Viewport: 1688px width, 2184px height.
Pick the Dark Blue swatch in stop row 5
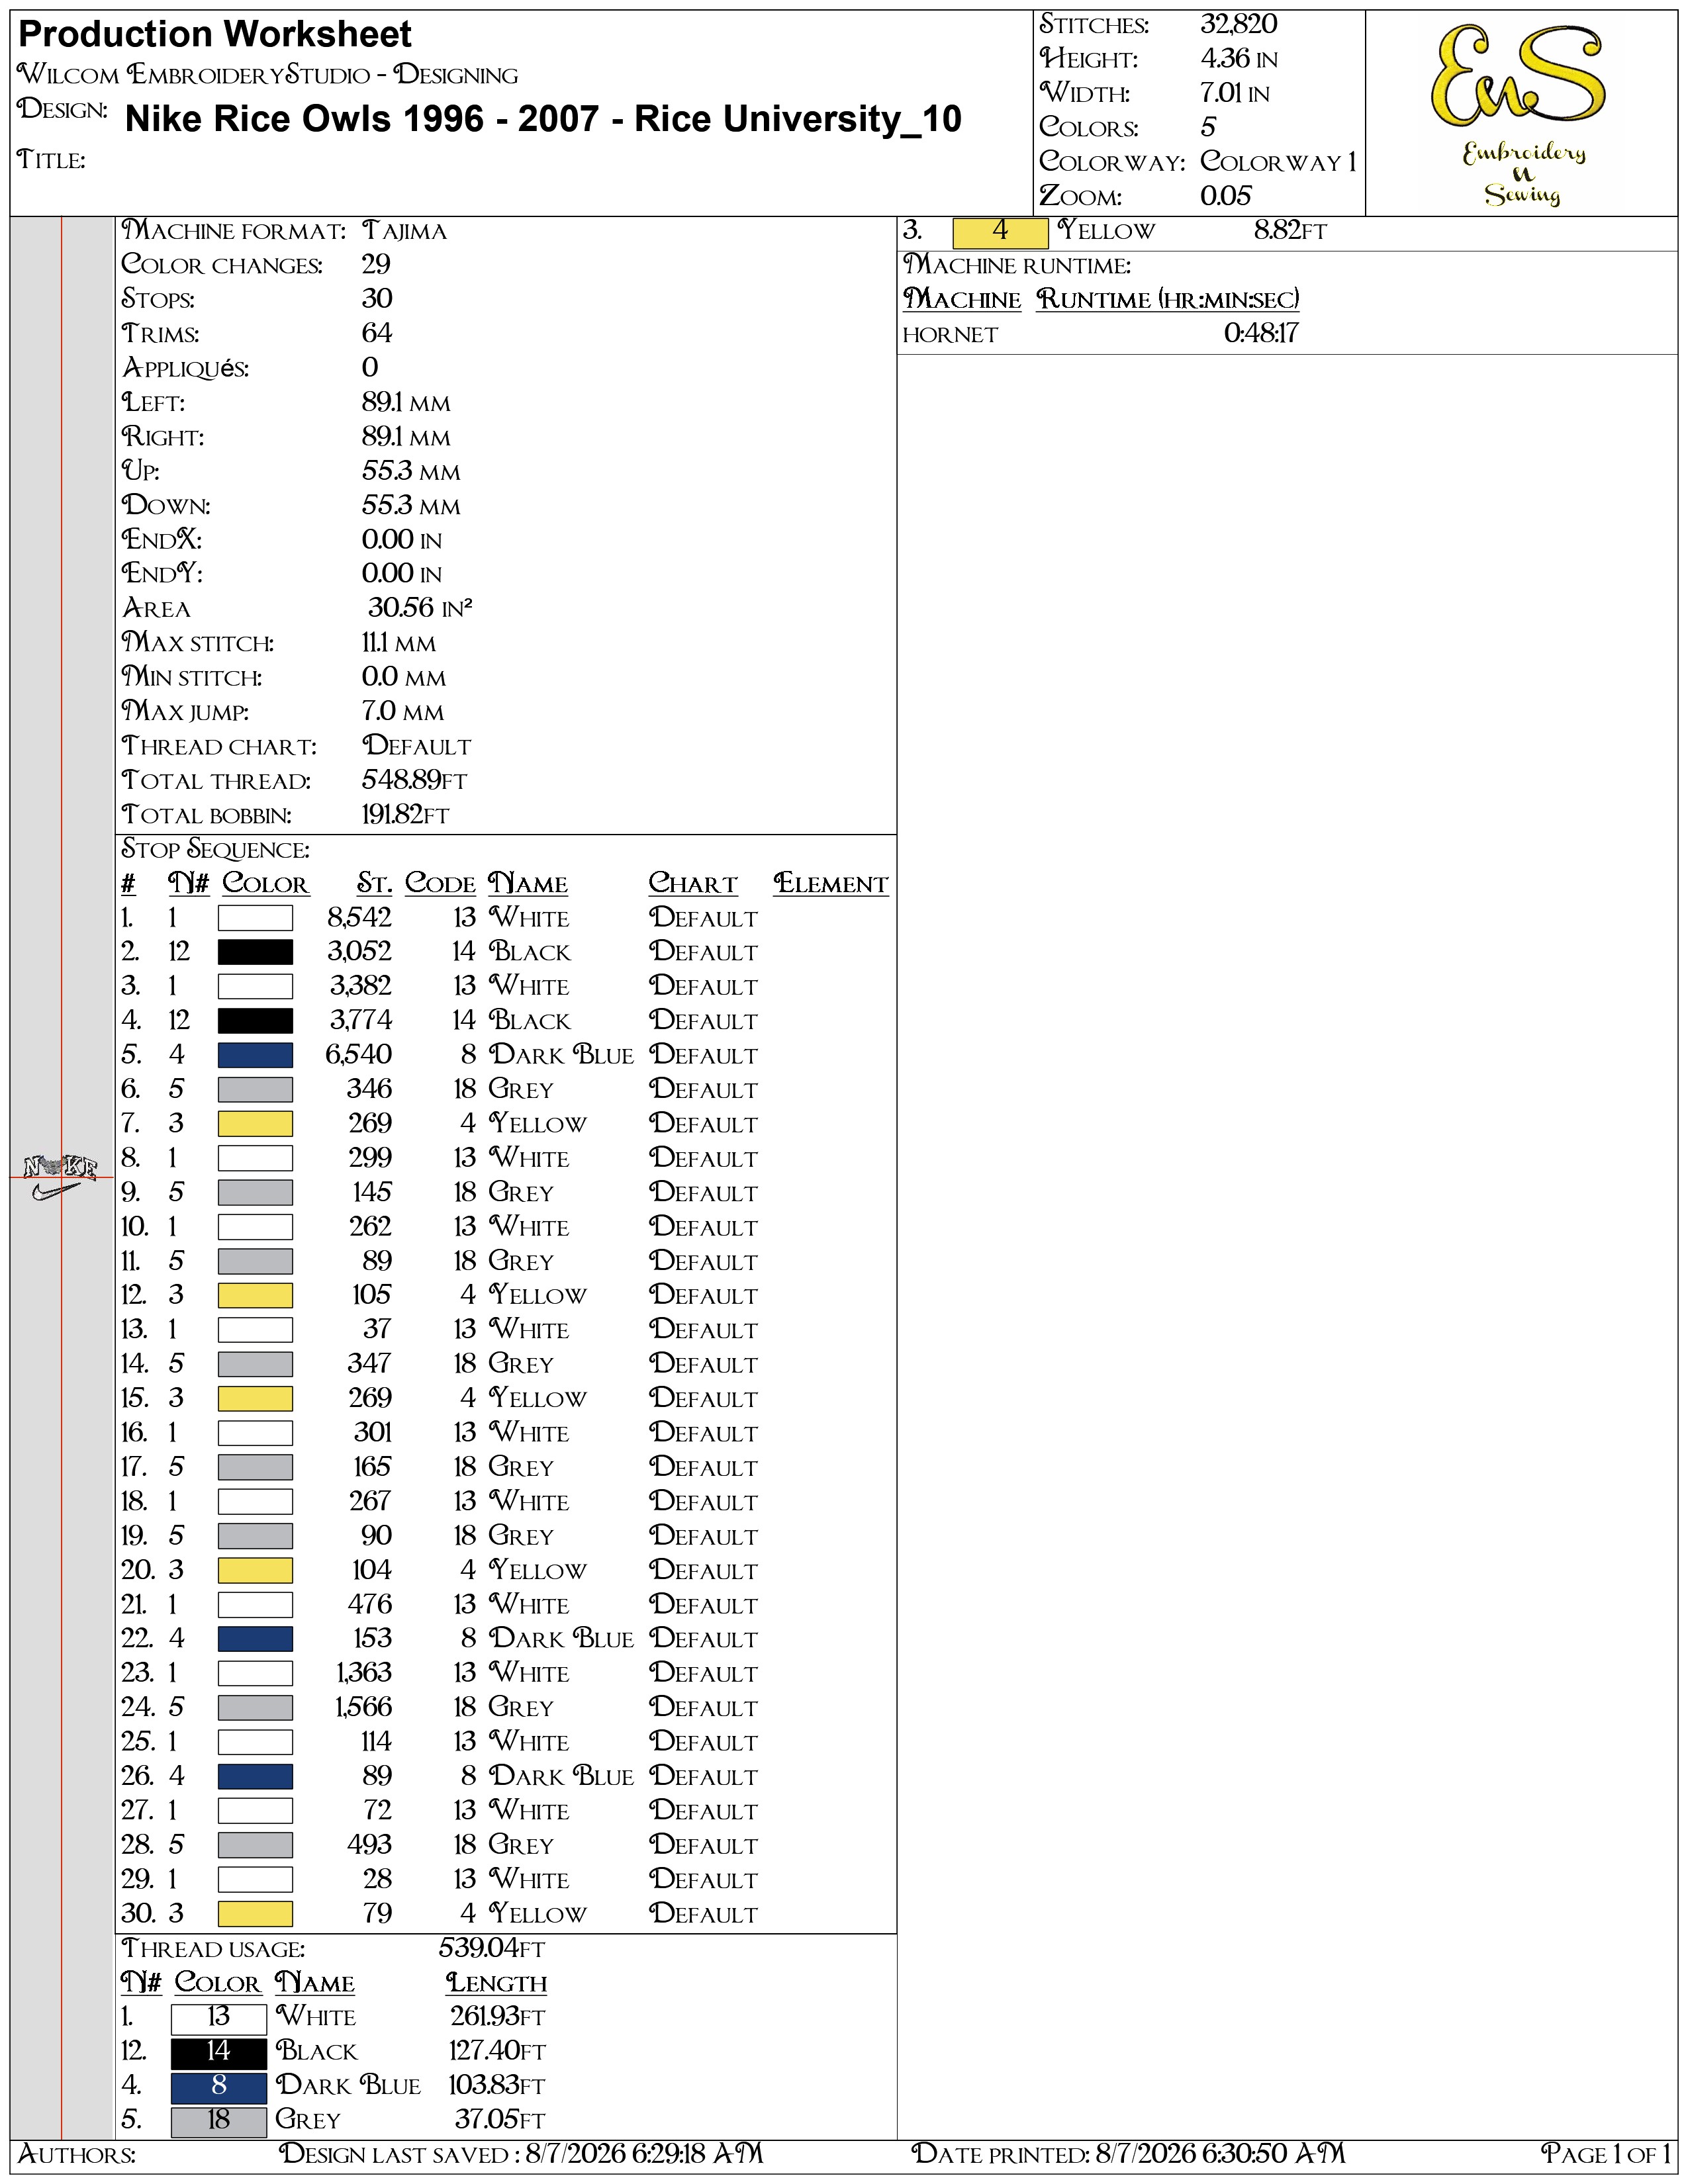point(255,1055)
